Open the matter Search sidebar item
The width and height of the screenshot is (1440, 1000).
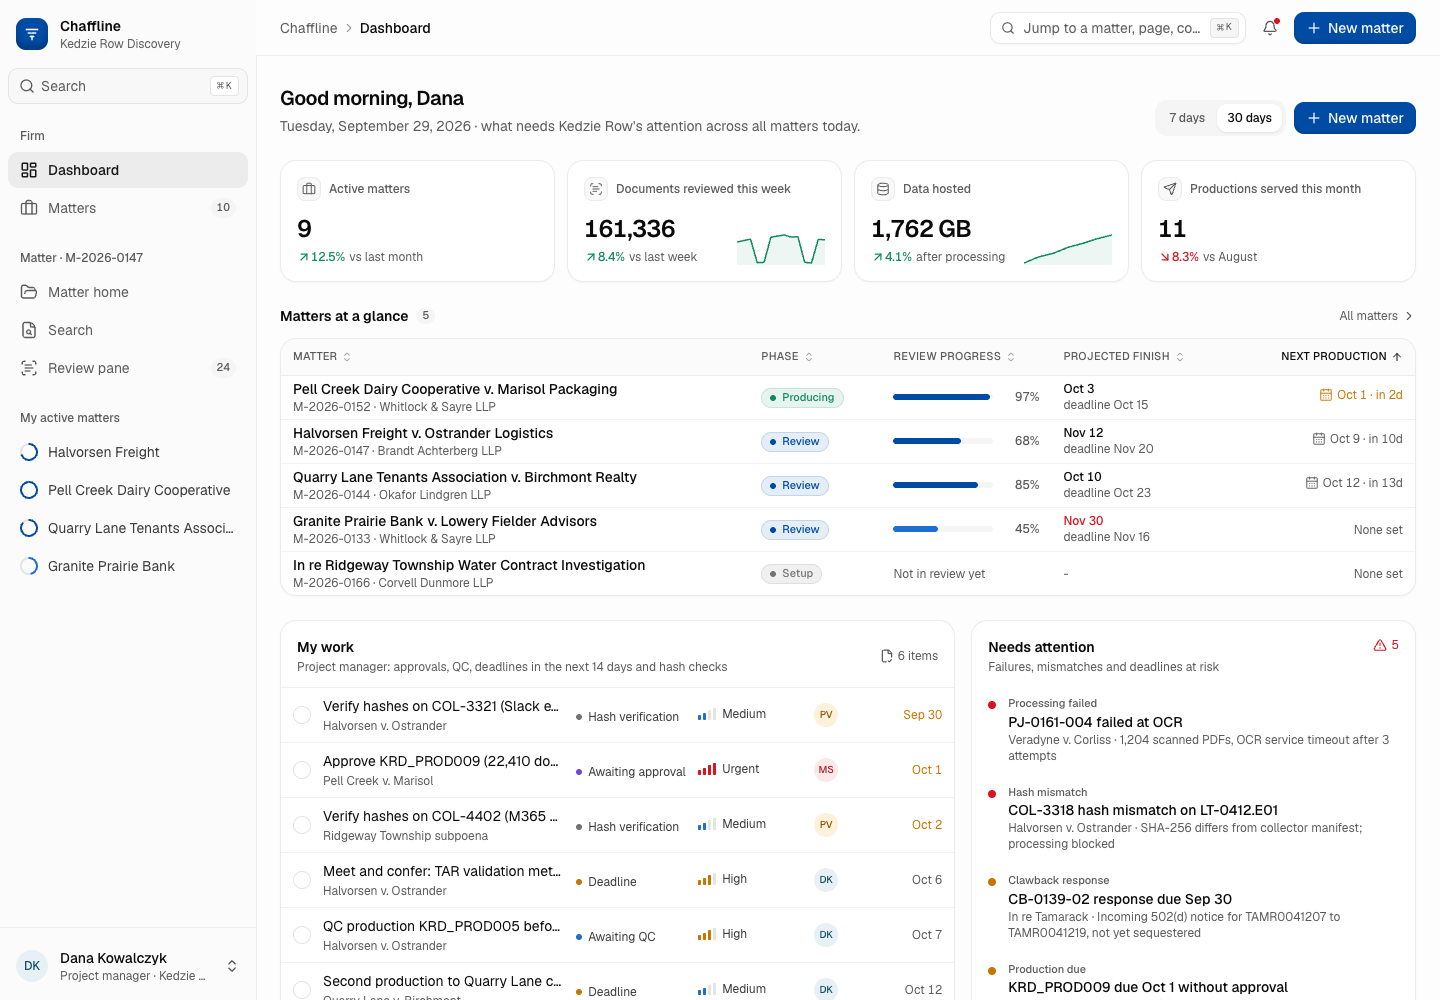(x=128, y=330)
